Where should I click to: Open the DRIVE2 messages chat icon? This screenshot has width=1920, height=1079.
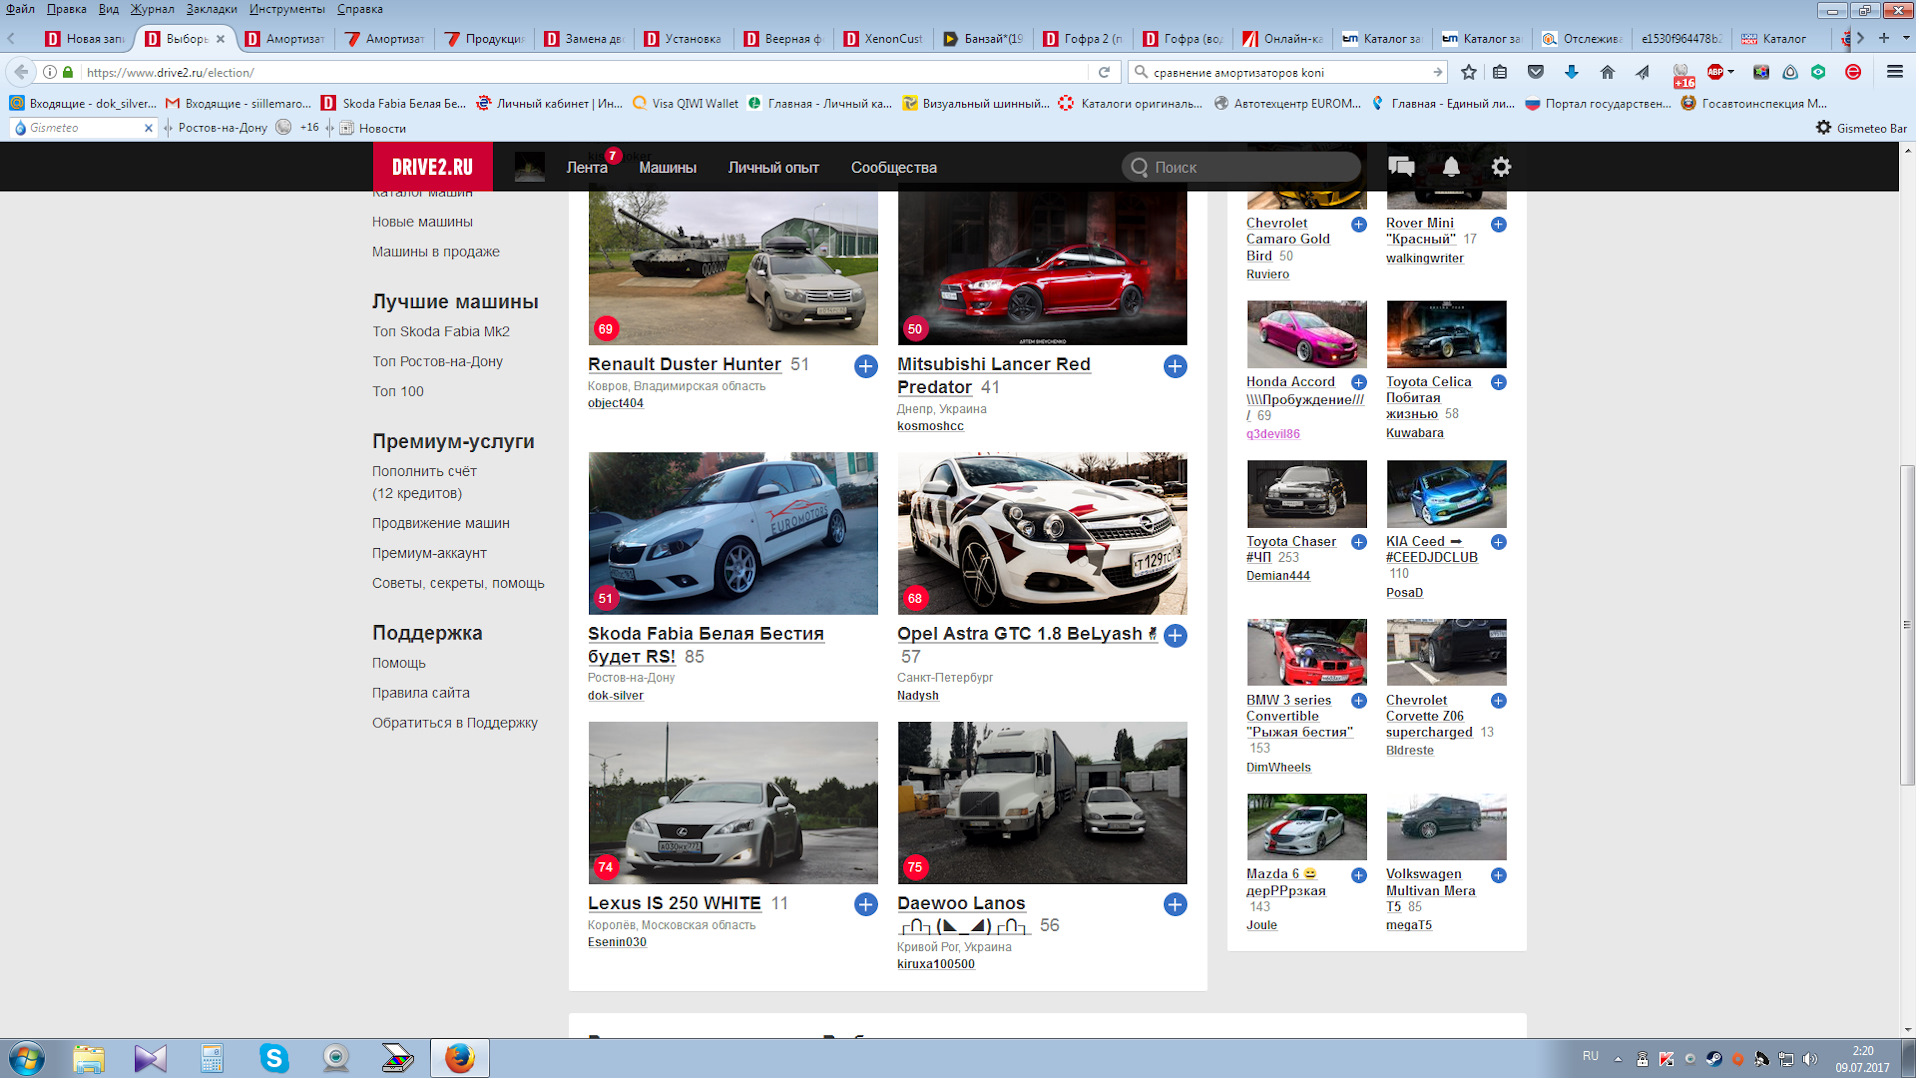(x=1401, y=167)
